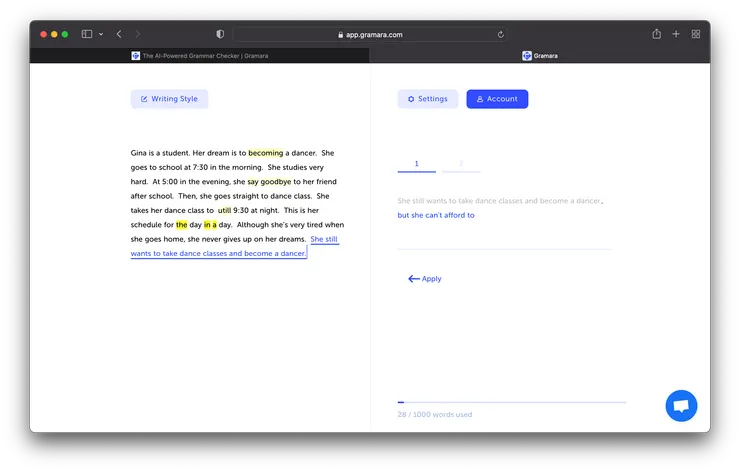Expand the sidebar dropdown chevron
Screen dimensions: 740x472
[x=101, y=34]
